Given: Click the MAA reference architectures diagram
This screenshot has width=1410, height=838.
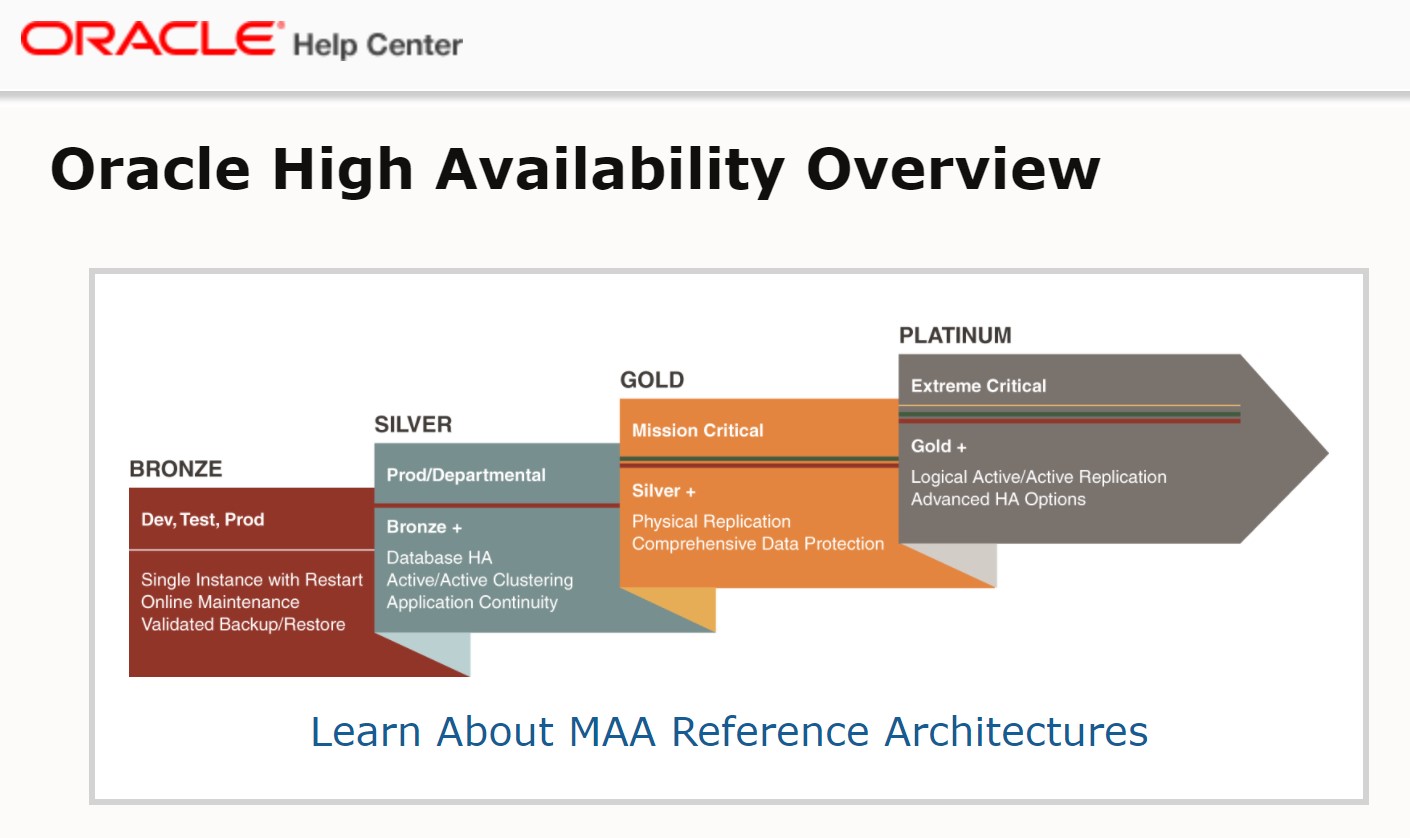Looking at the screenshot, I should (x=729, y=501).
